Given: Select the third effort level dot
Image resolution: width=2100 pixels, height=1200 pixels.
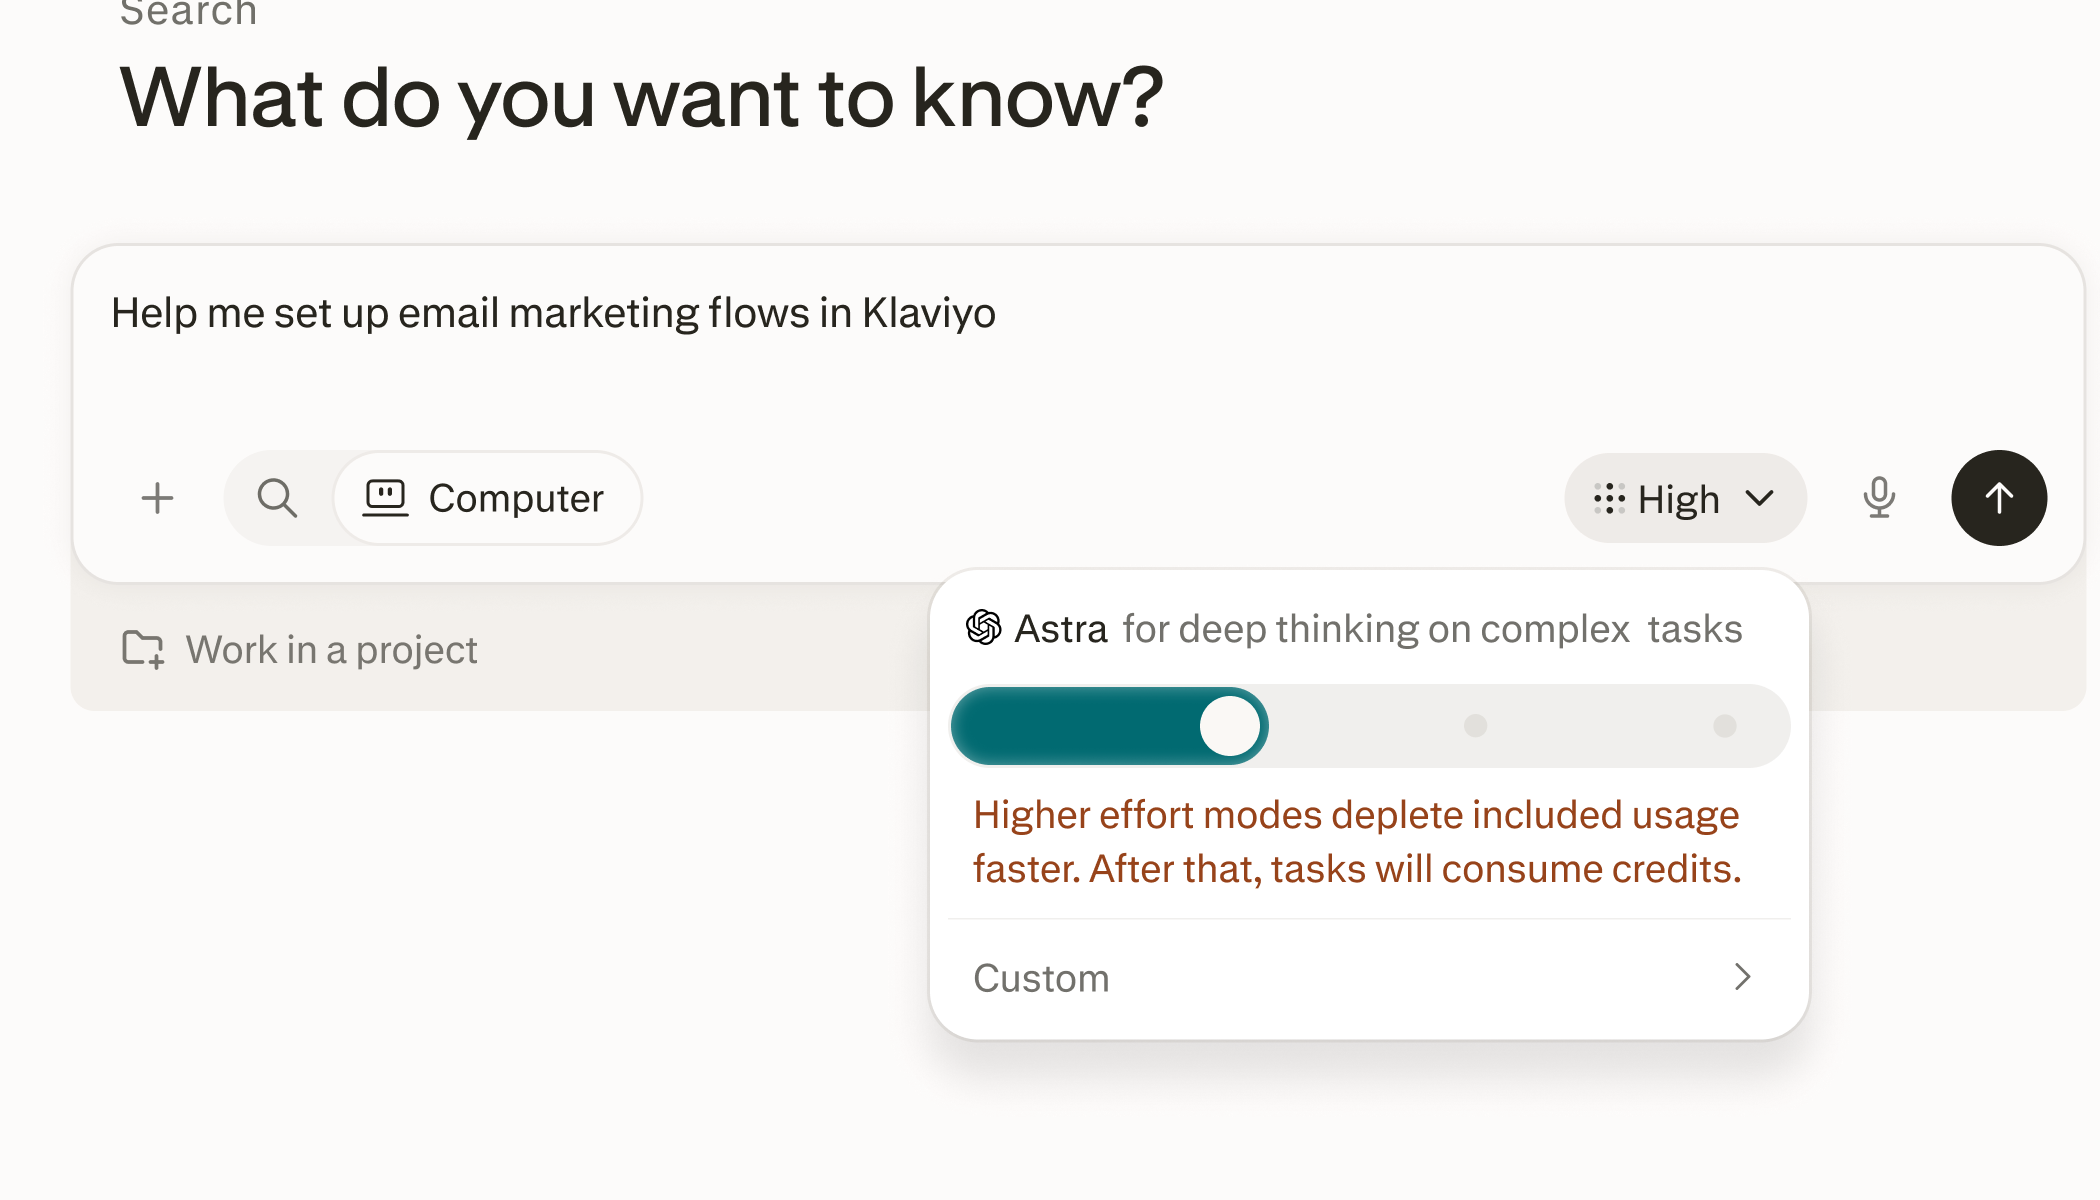Looking at the screenshot, I should pyautogui.click(x=1475, y=726).
